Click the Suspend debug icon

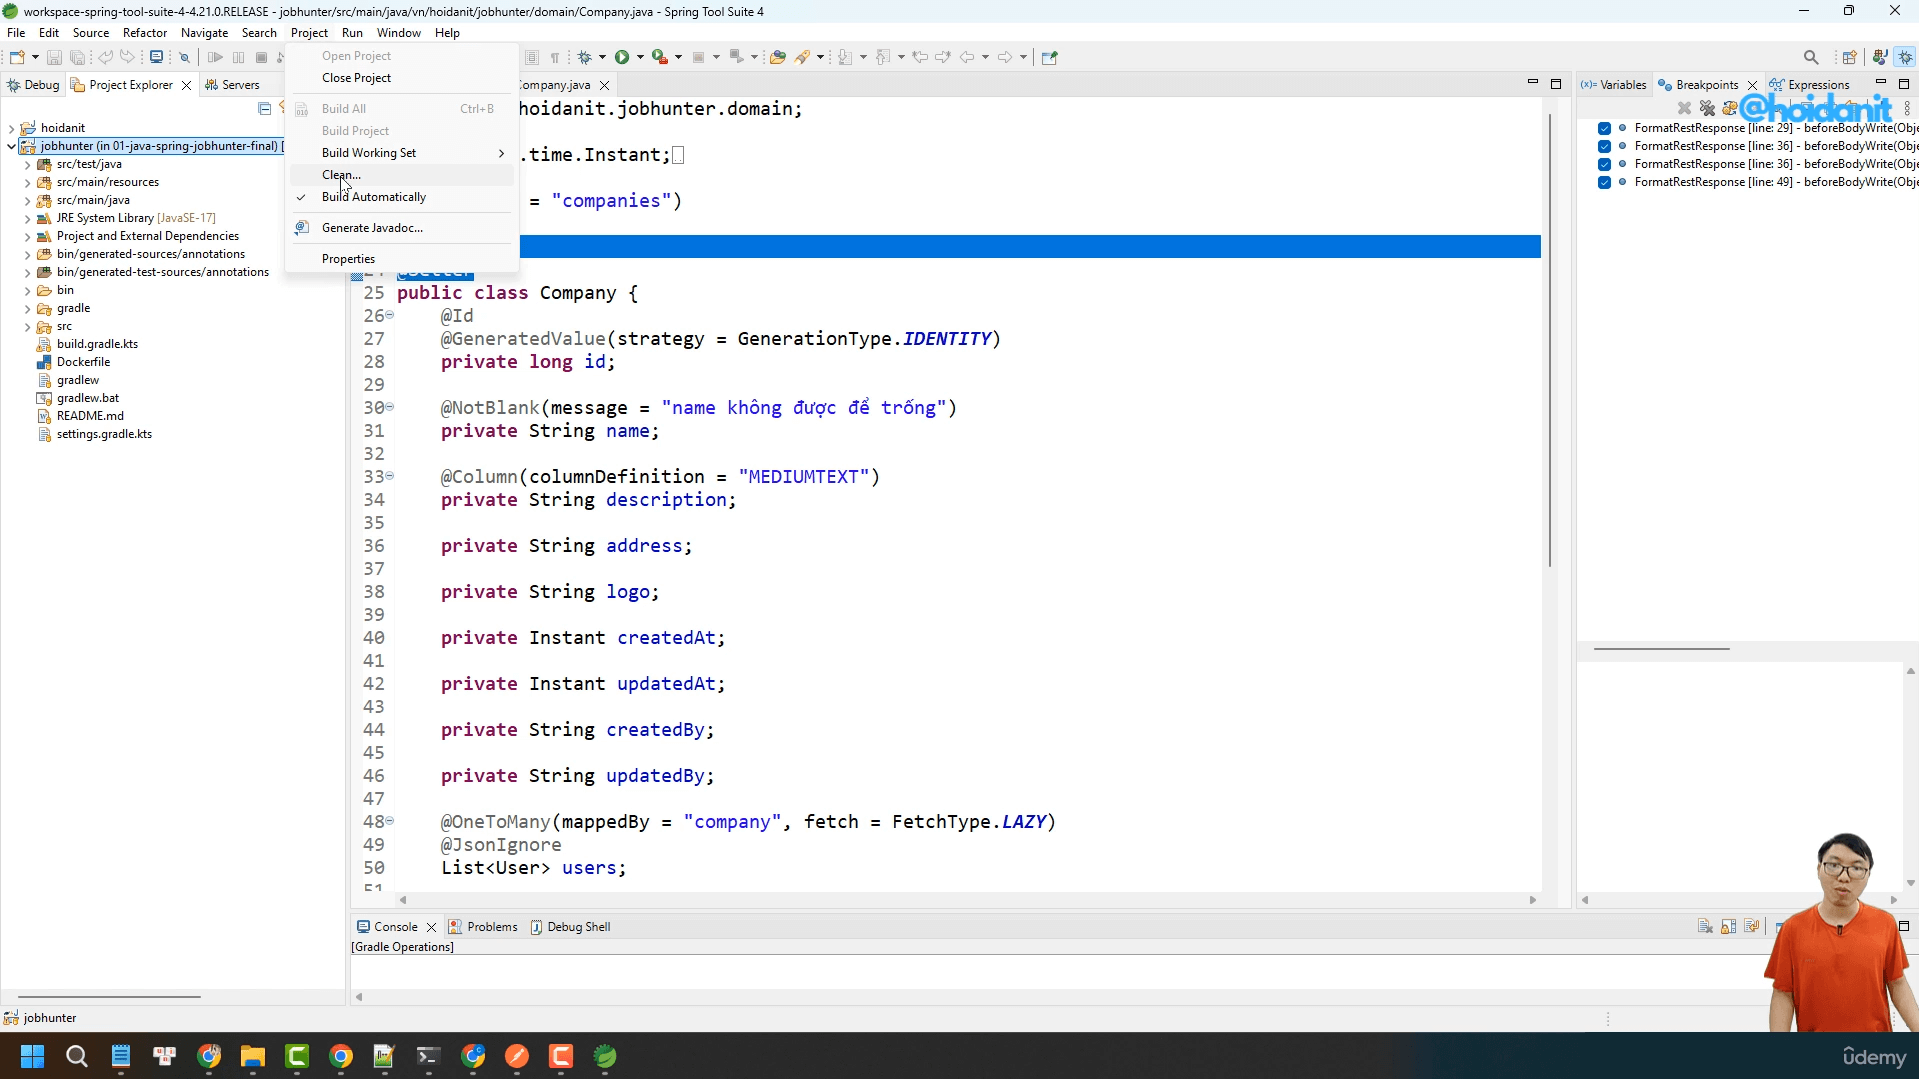tap(238, 57)
